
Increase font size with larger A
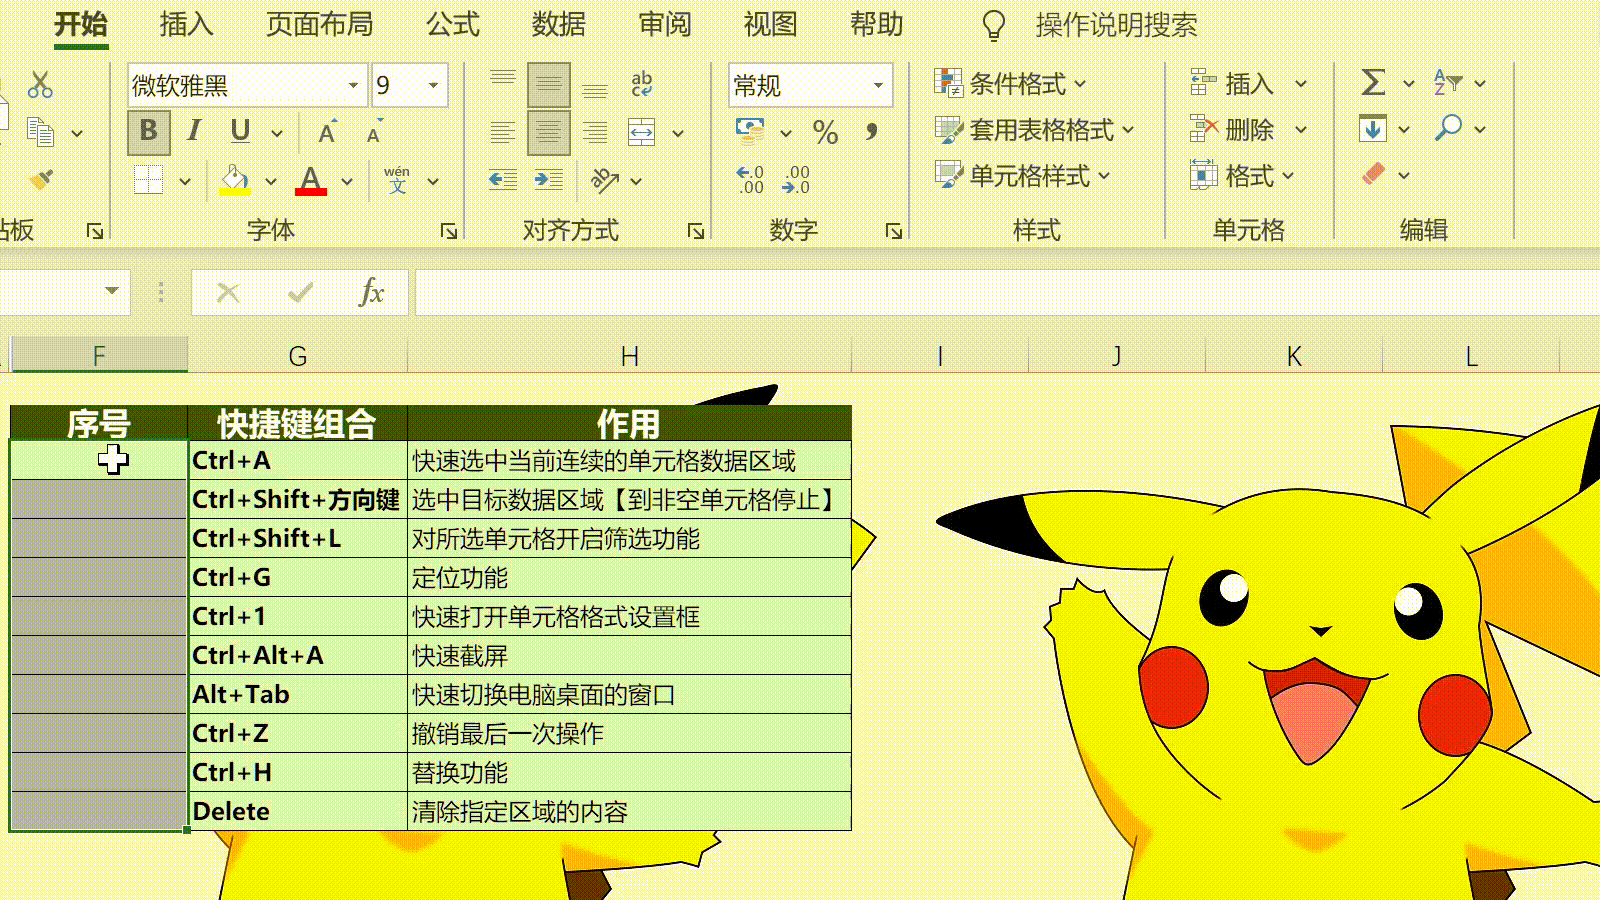[x=327, y=132]
